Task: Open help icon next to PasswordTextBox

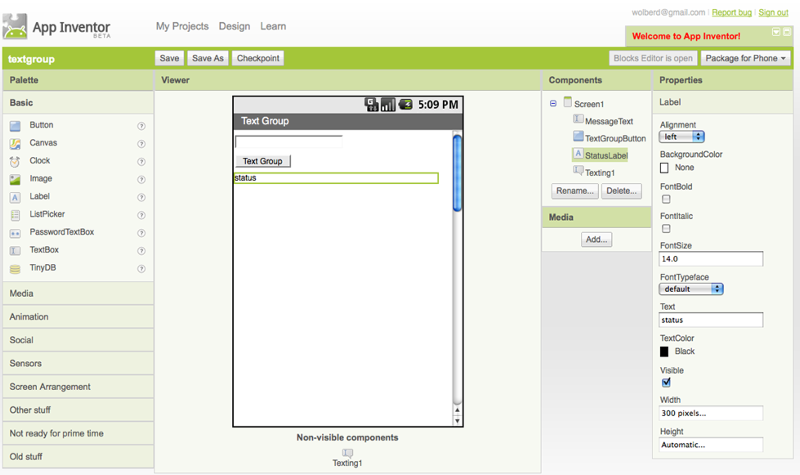Action: 141,233
